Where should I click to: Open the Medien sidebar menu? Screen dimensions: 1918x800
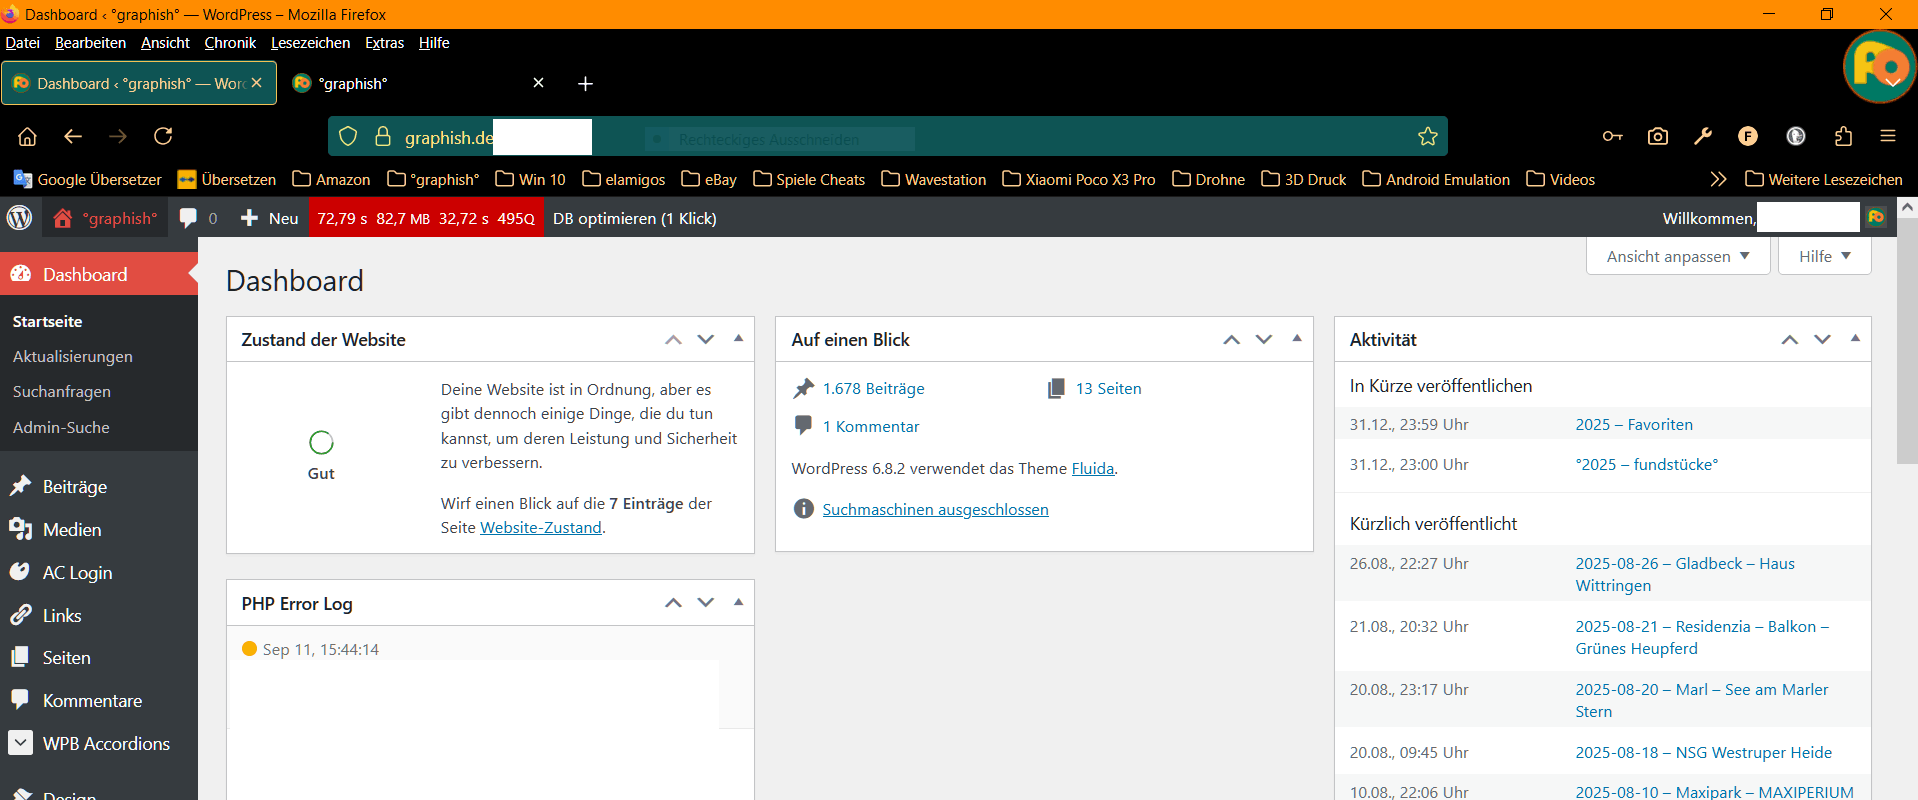pos(72,530)
